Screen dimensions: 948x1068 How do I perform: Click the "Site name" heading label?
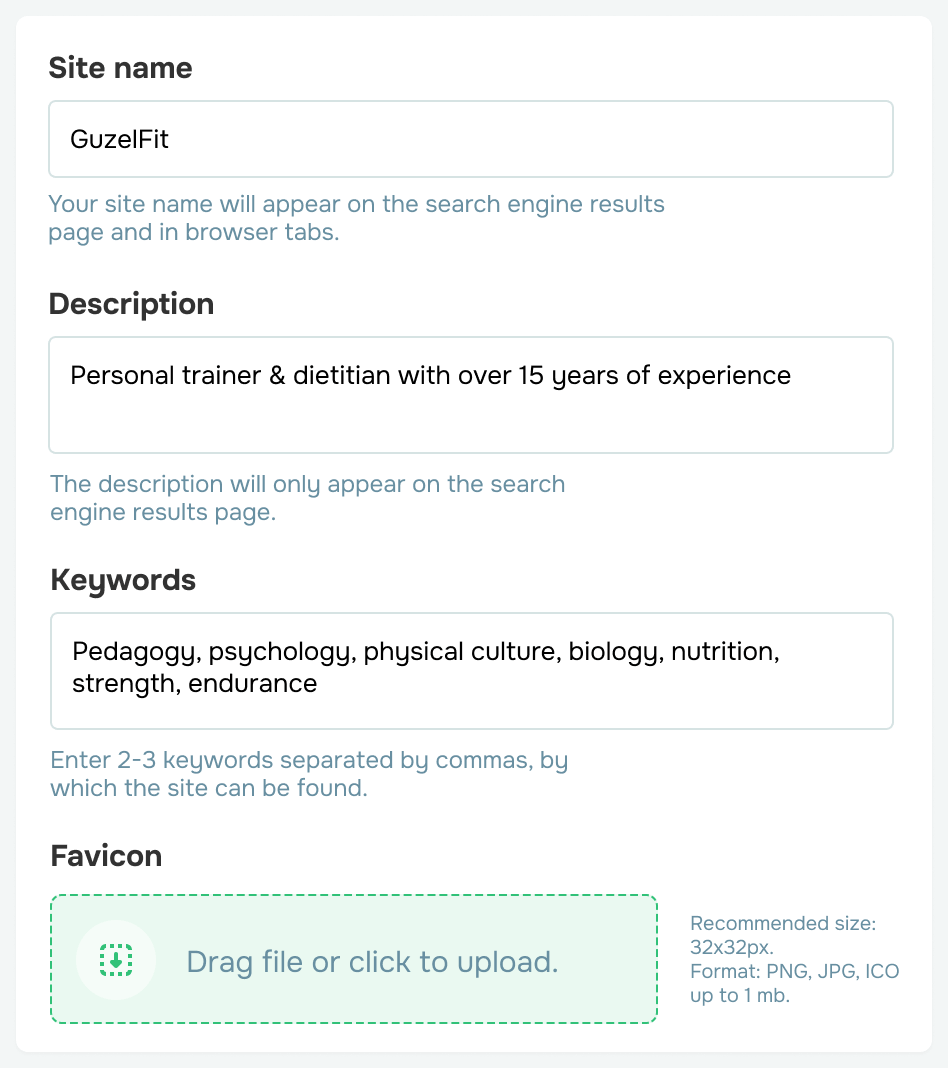[x=120, y=68]
